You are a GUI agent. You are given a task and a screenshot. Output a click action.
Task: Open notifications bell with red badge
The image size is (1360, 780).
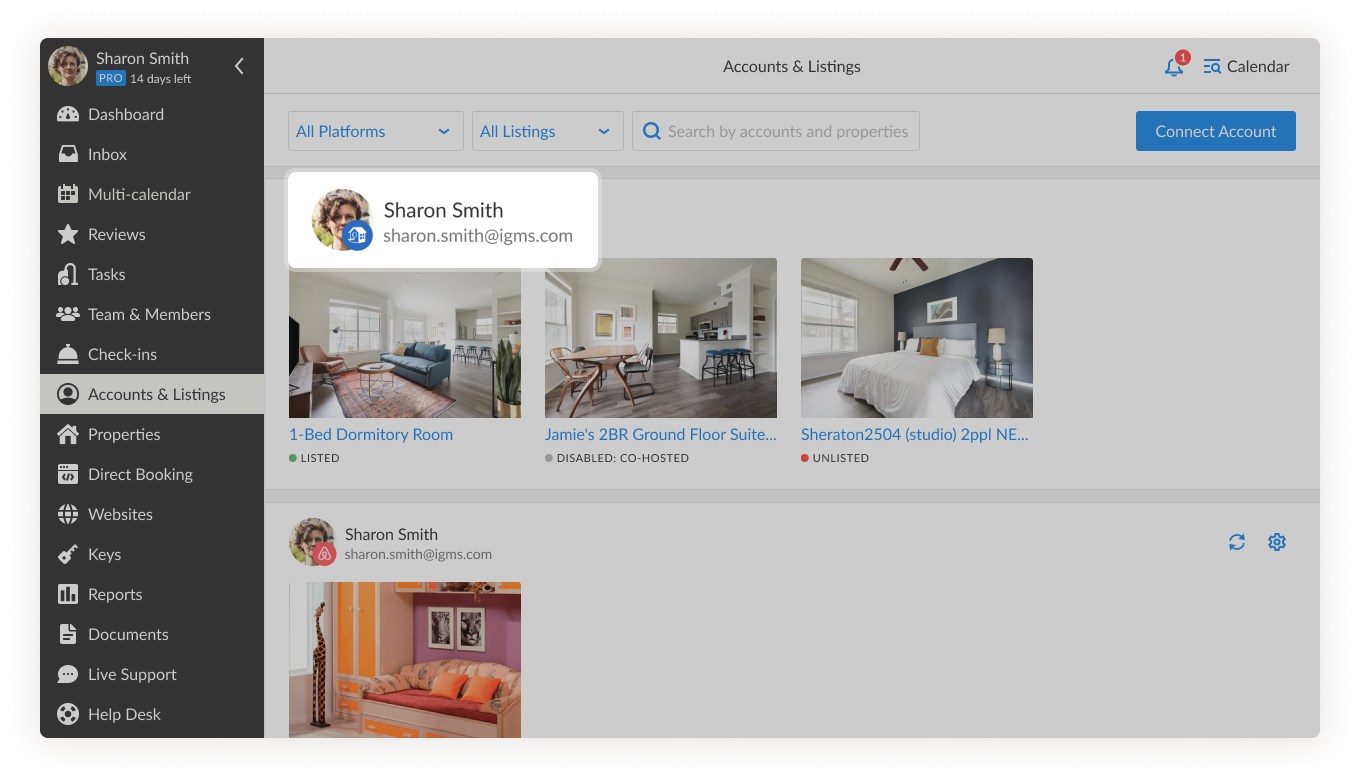click(x=1175, y=66)
